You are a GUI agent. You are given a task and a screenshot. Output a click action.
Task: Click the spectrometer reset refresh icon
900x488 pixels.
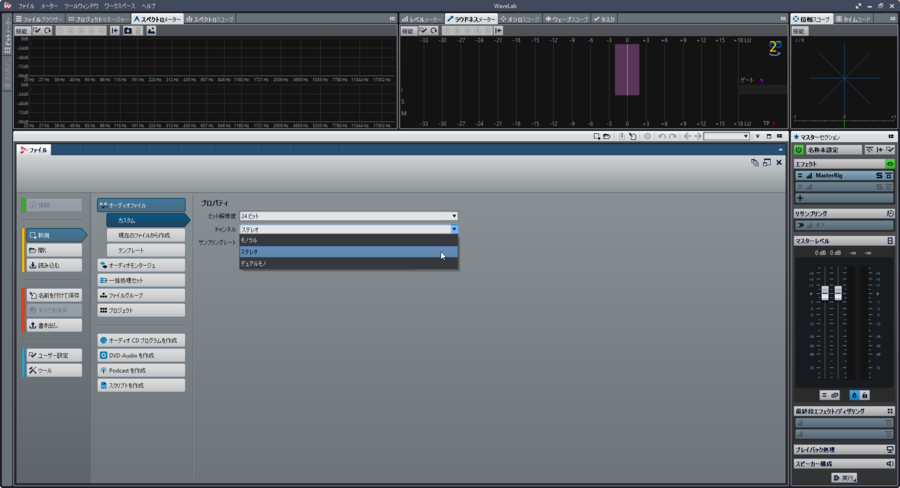click(x=48, y=30)
